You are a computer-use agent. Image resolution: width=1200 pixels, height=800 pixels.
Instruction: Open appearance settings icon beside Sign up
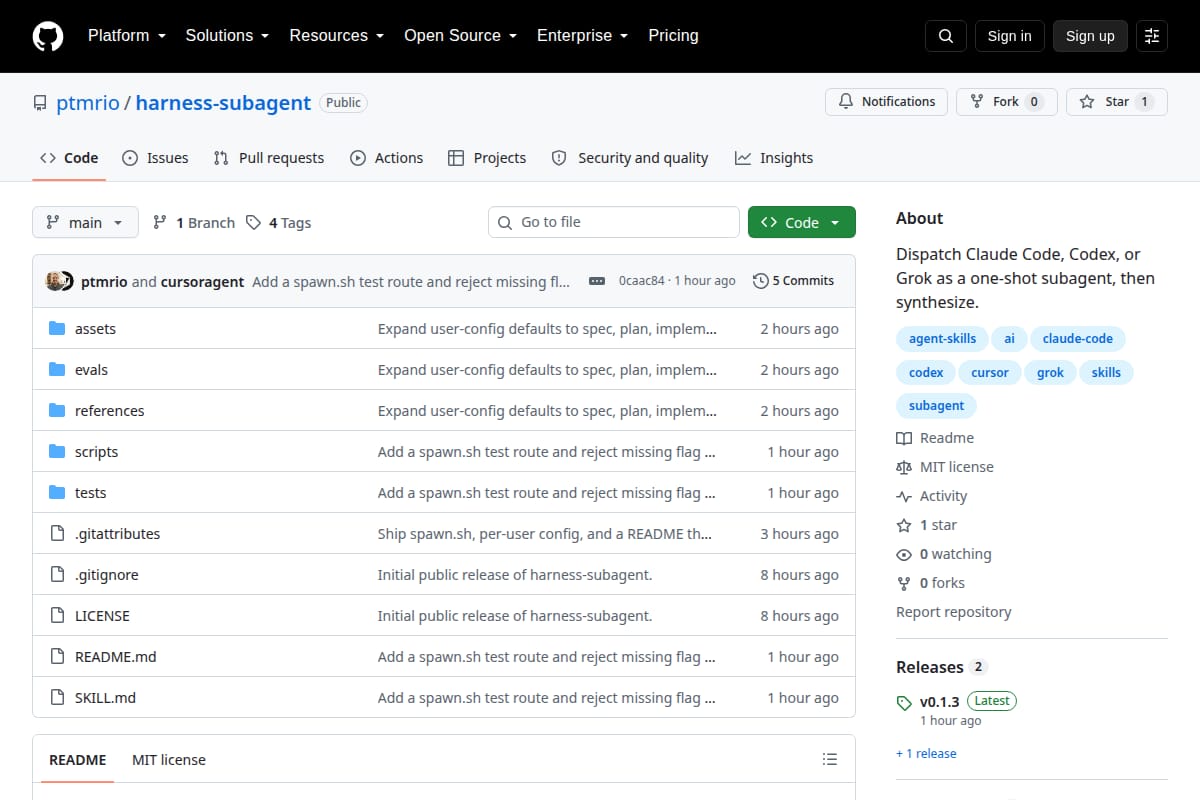tap(1152, 36)
